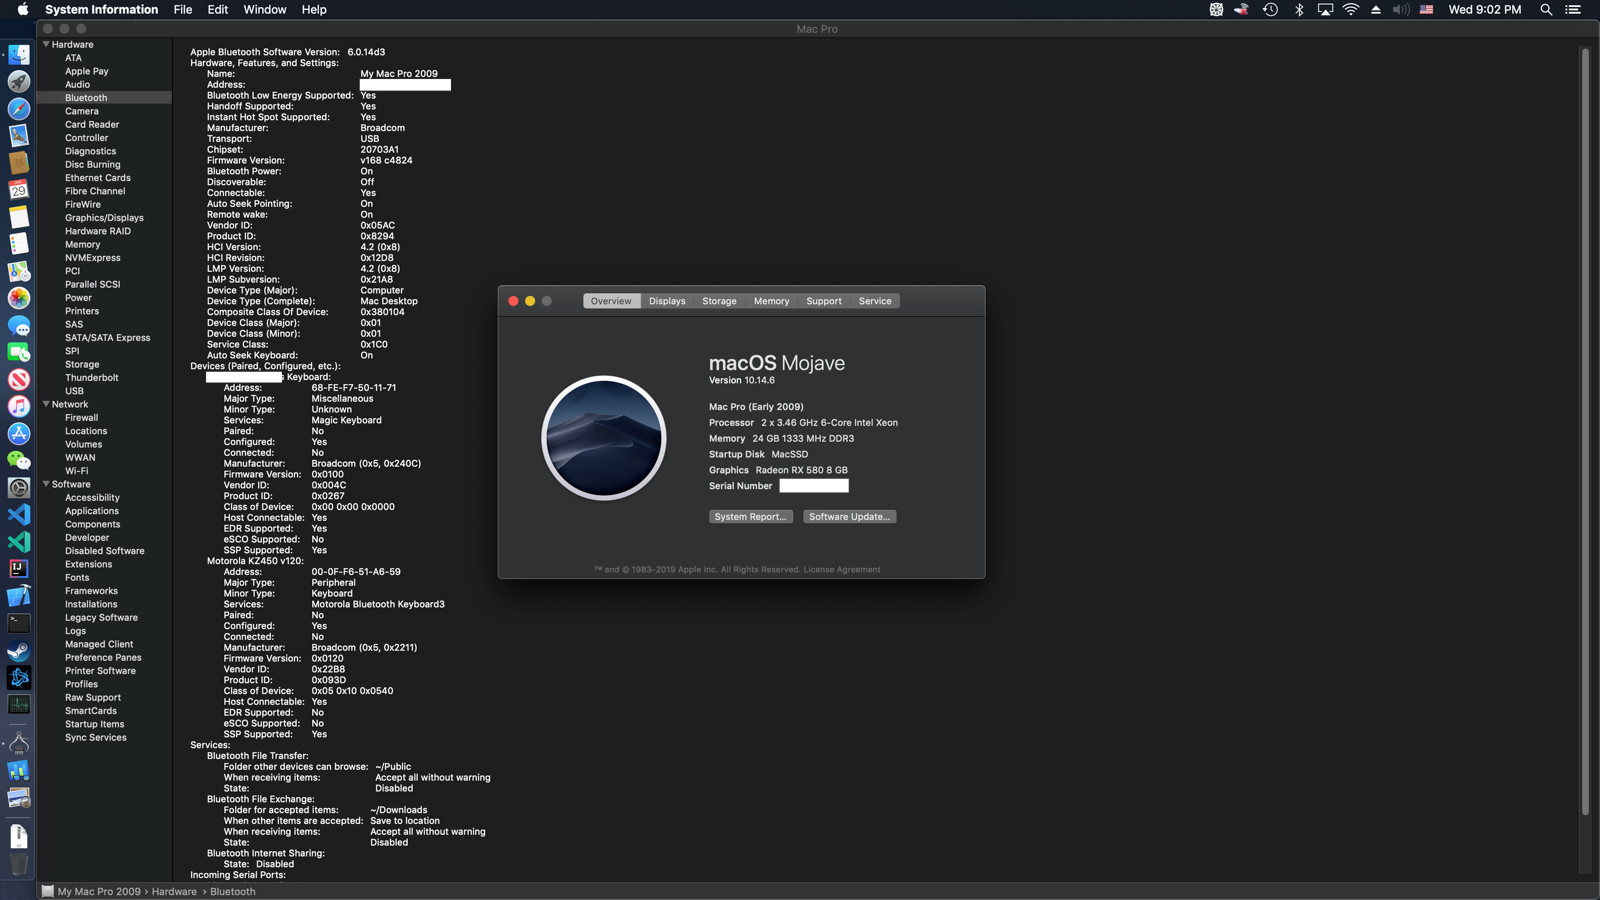The height and width of the screenshot is (900, 1600).
Task: Open Visual Studio Code from dock
Action: pyautogui.click(x=19, y=514)
